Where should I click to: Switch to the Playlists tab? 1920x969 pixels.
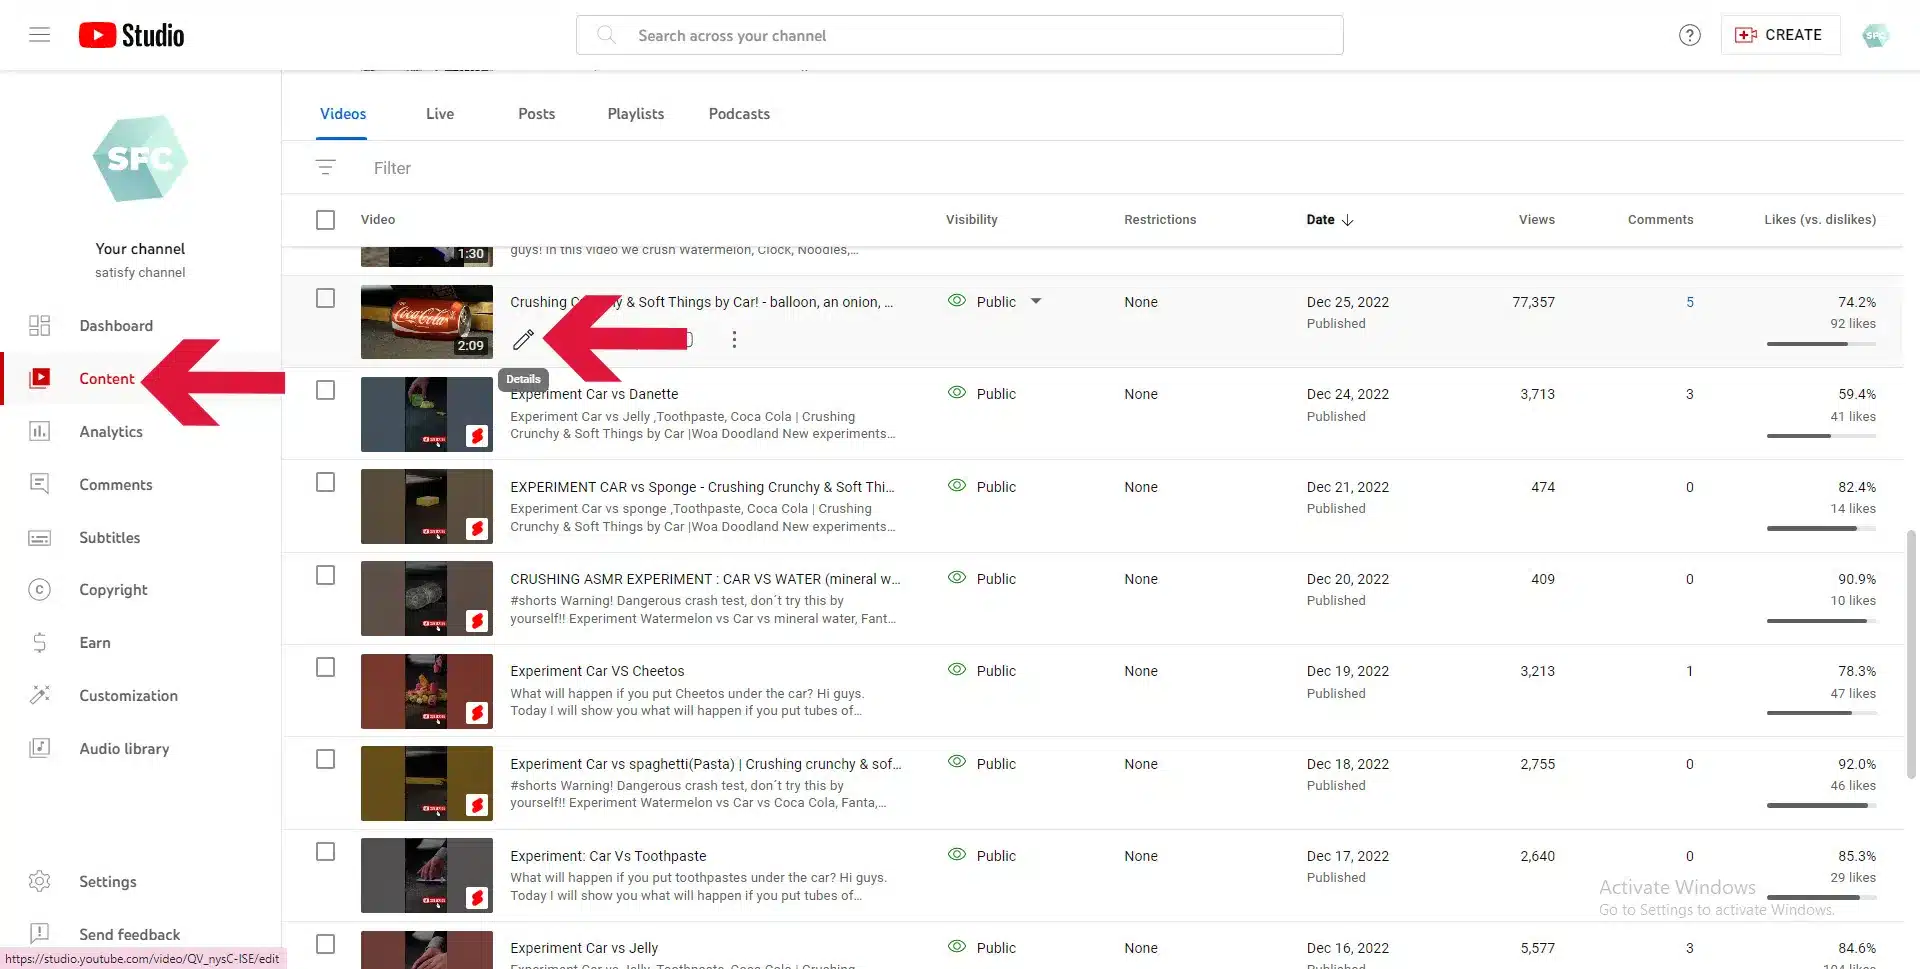tap(635, 114)
